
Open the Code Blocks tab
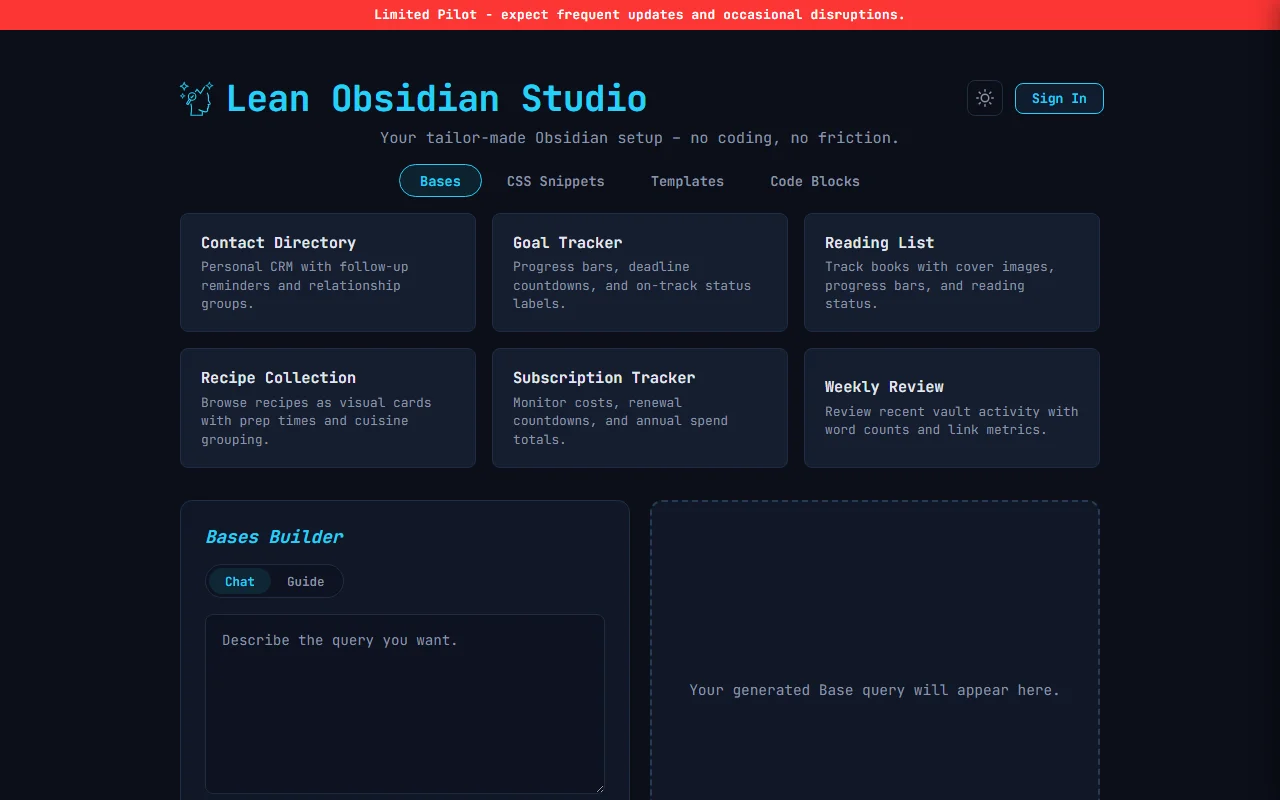(x=814, y=181)
